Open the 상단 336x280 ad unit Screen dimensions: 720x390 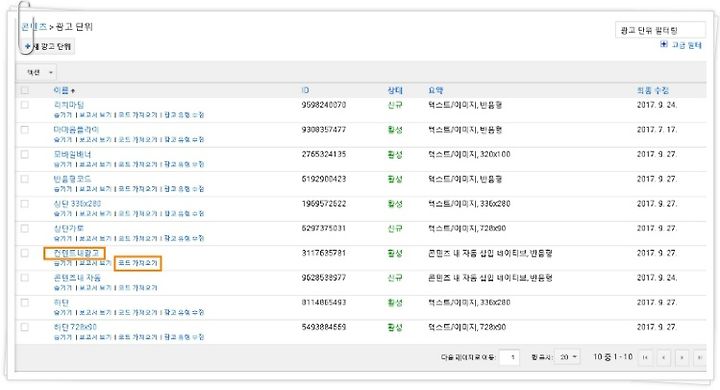[77, 203]
